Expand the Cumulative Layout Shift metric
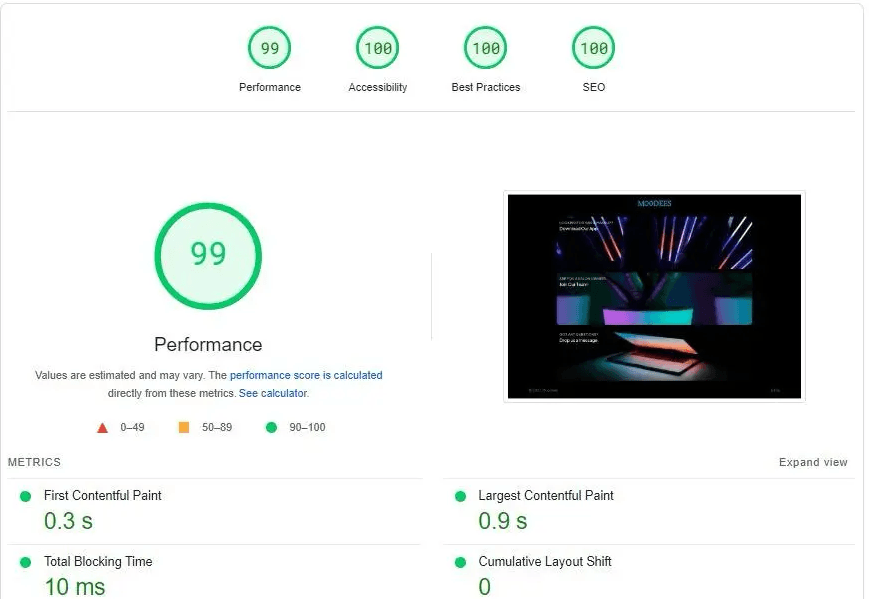Image resolution: width=869 pixels, height=599 pixels. pos(545,562)
